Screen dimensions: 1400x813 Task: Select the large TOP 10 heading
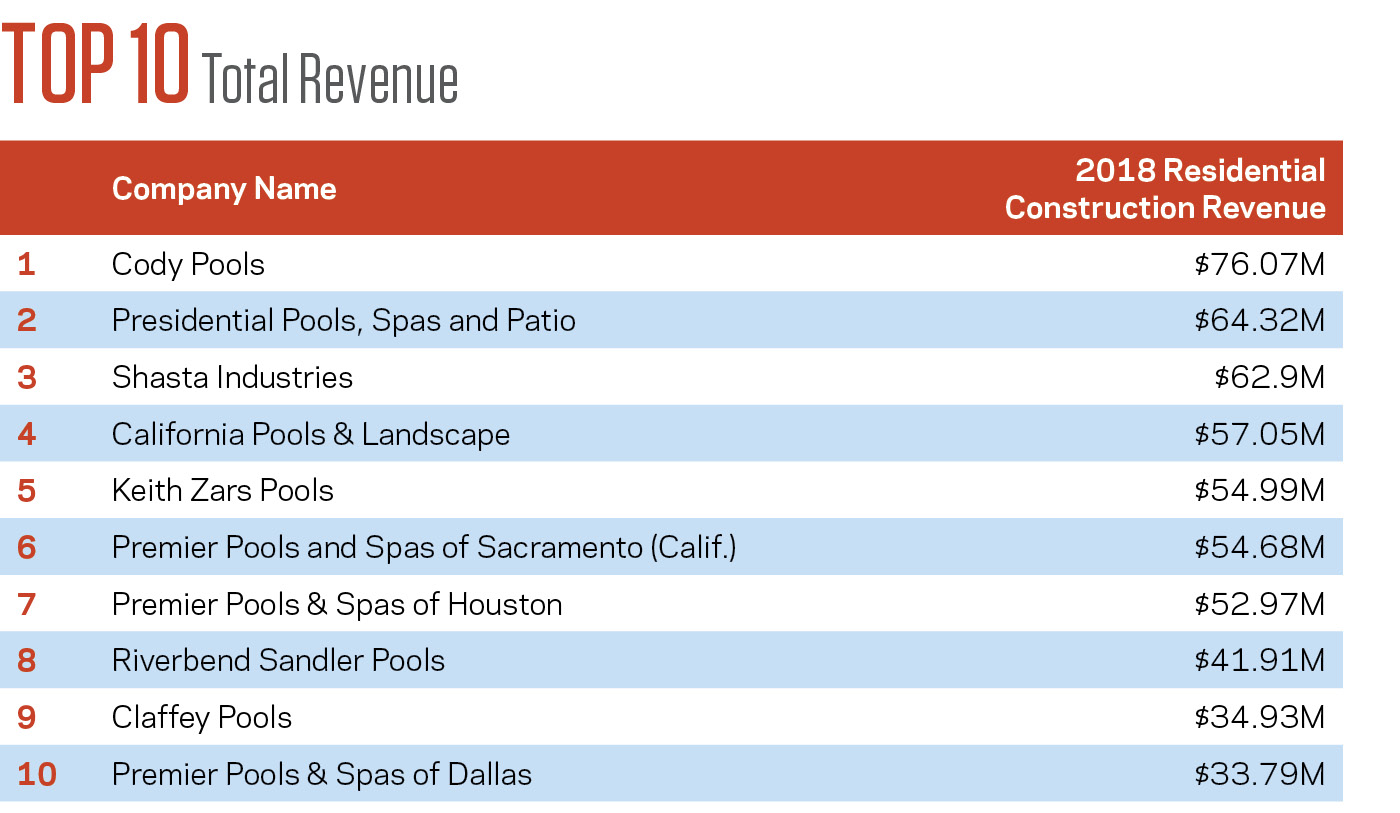97,66
